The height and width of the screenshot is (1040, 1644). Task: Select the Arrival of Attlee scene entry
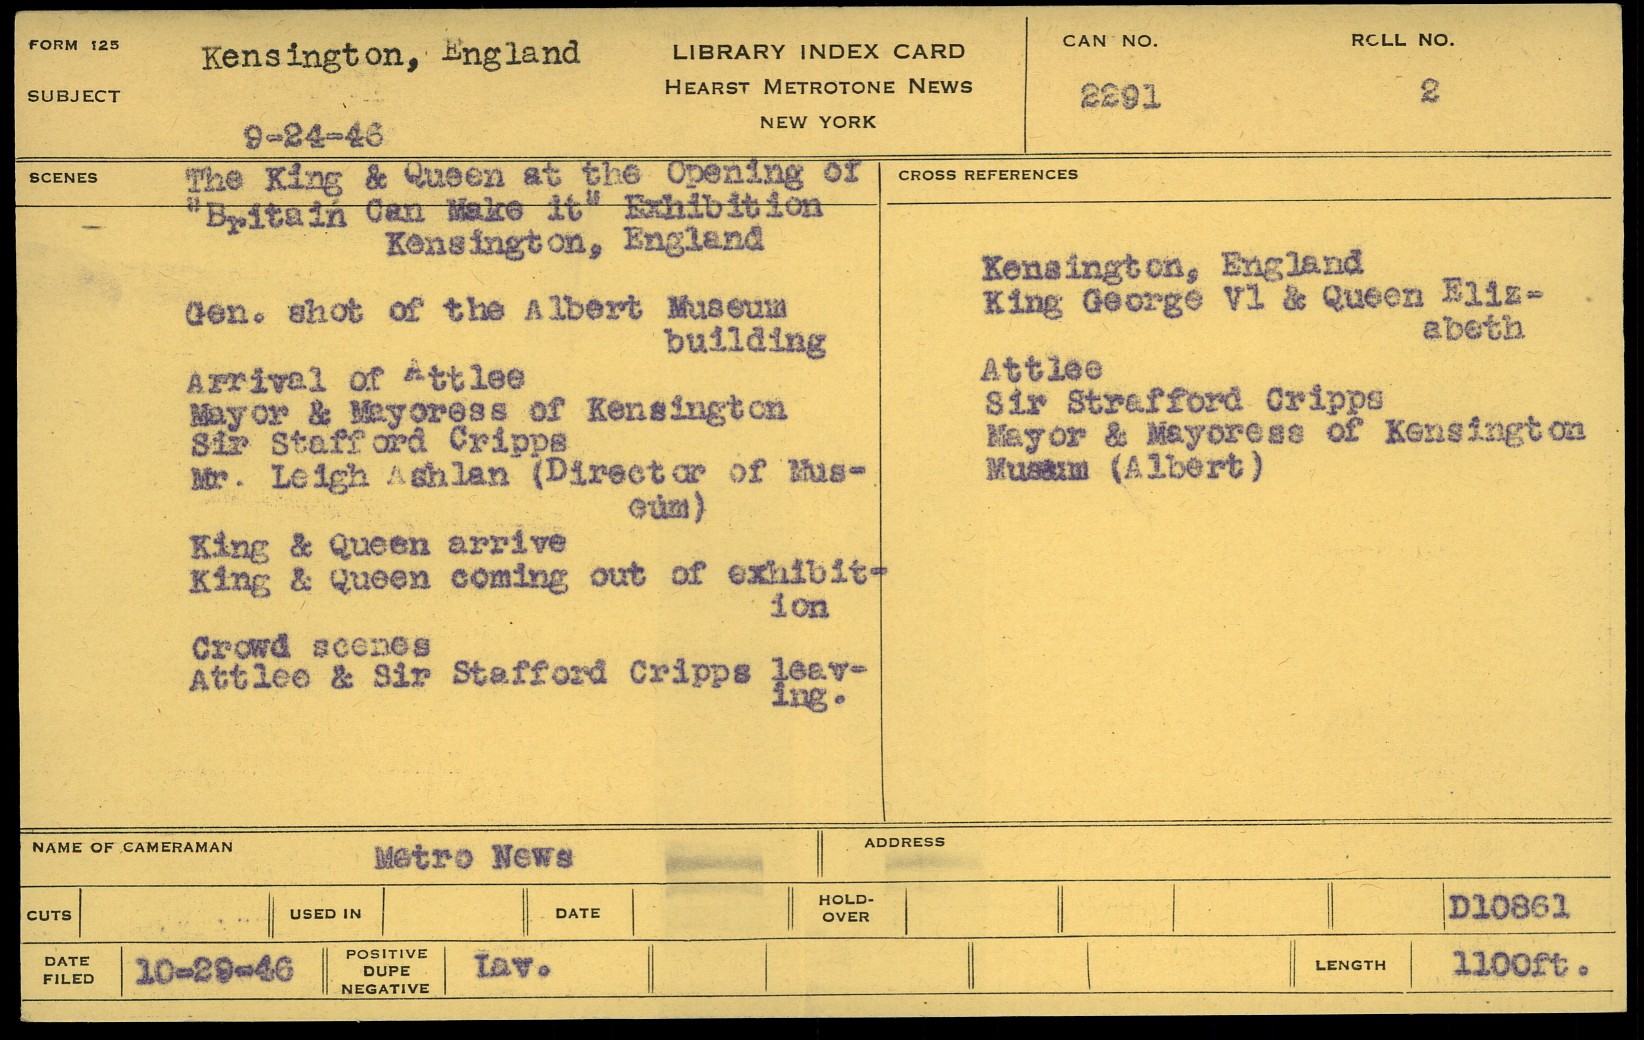pos(355,379)
